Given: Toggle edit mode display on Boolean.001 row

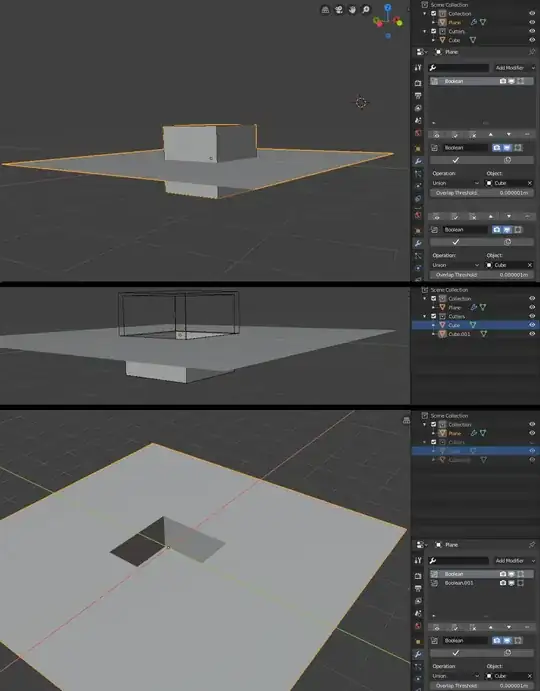Looking at the screenshot, I should [x=521, y=583].
